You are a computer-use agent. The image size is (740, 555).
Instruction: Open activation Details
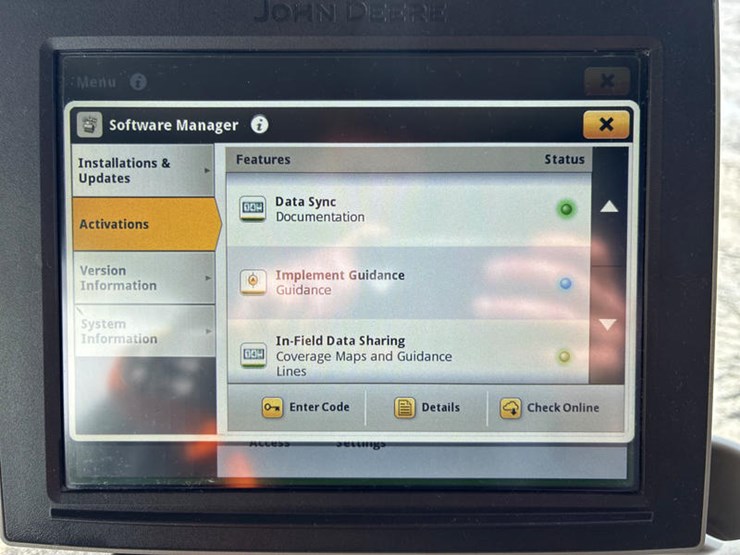426,408
